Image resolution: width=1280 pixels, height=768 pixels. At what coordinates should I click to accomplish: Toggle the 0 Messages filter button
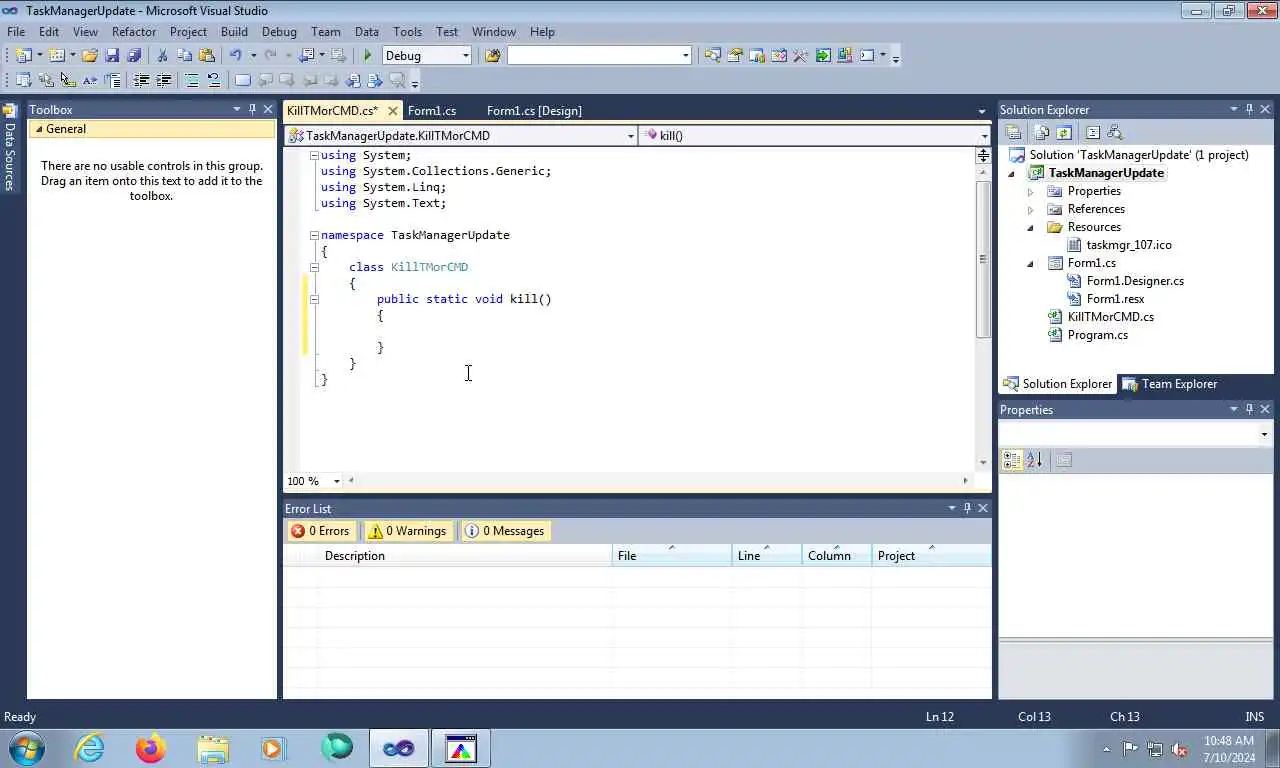(505, 531)
